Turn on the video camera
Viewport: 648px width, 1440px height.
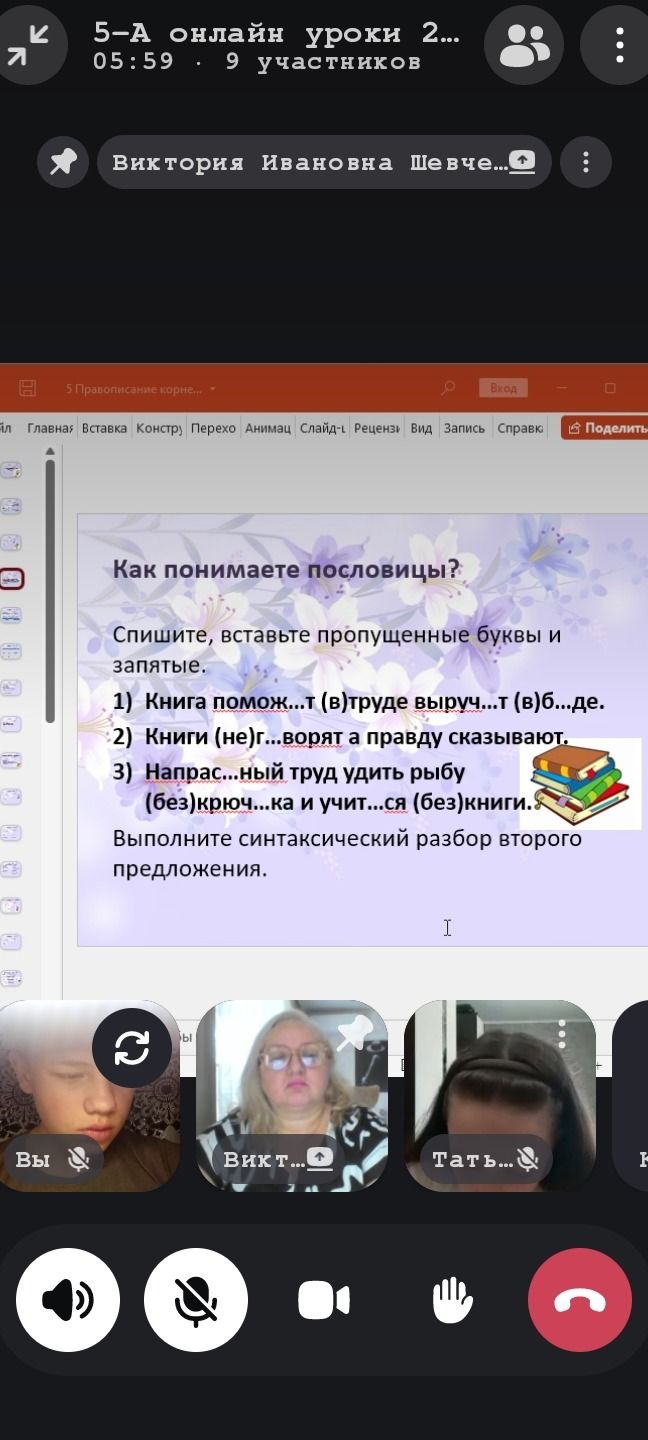[x=324, y=1301]
